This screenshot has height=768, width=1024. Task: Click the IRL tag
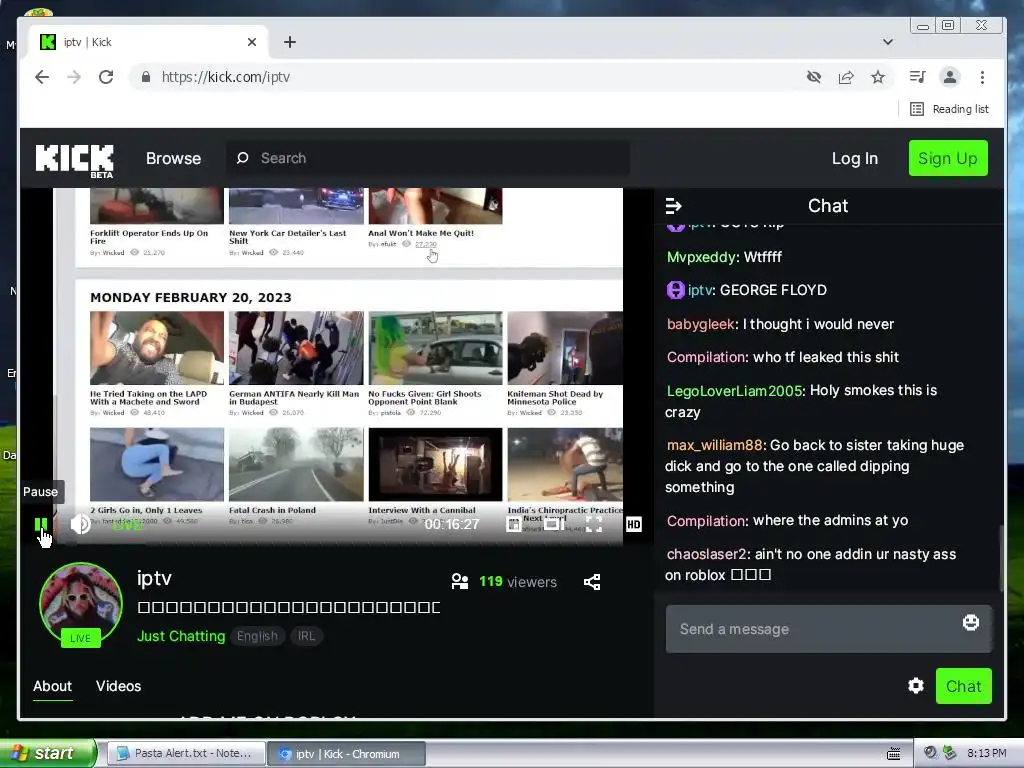click(x=306, y=636)
